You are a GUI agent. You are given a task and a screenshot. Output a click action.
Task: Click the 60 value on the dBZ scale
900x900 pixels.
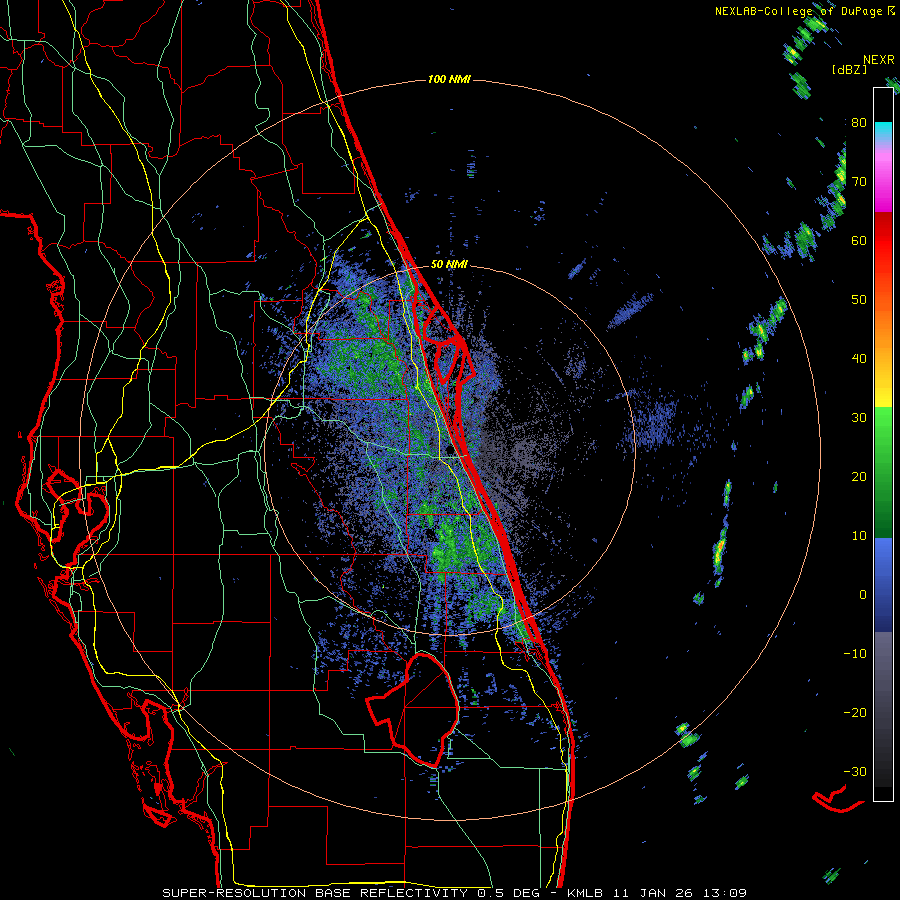[x=859, y=241]
